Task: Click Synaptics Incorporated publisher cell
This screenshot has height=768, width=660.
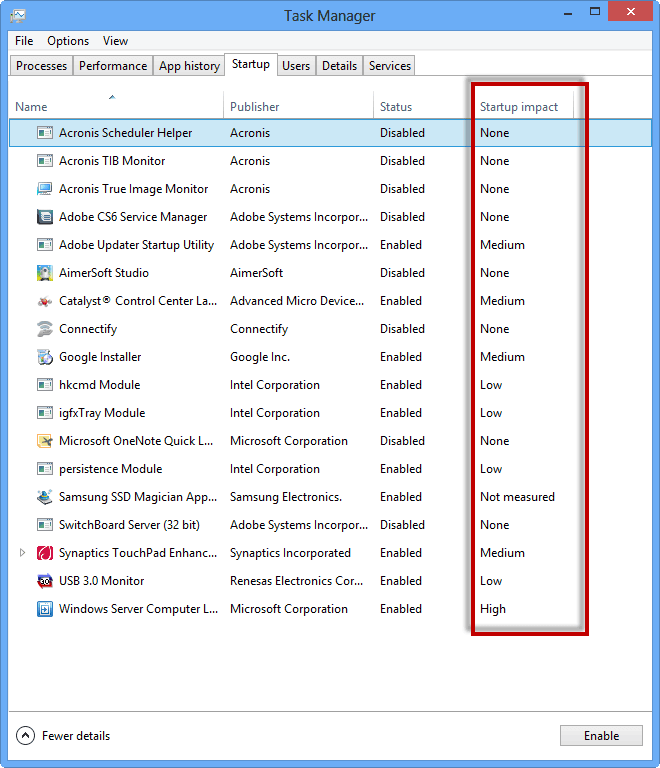Action: pyautogui.click(x=290, y=553)
